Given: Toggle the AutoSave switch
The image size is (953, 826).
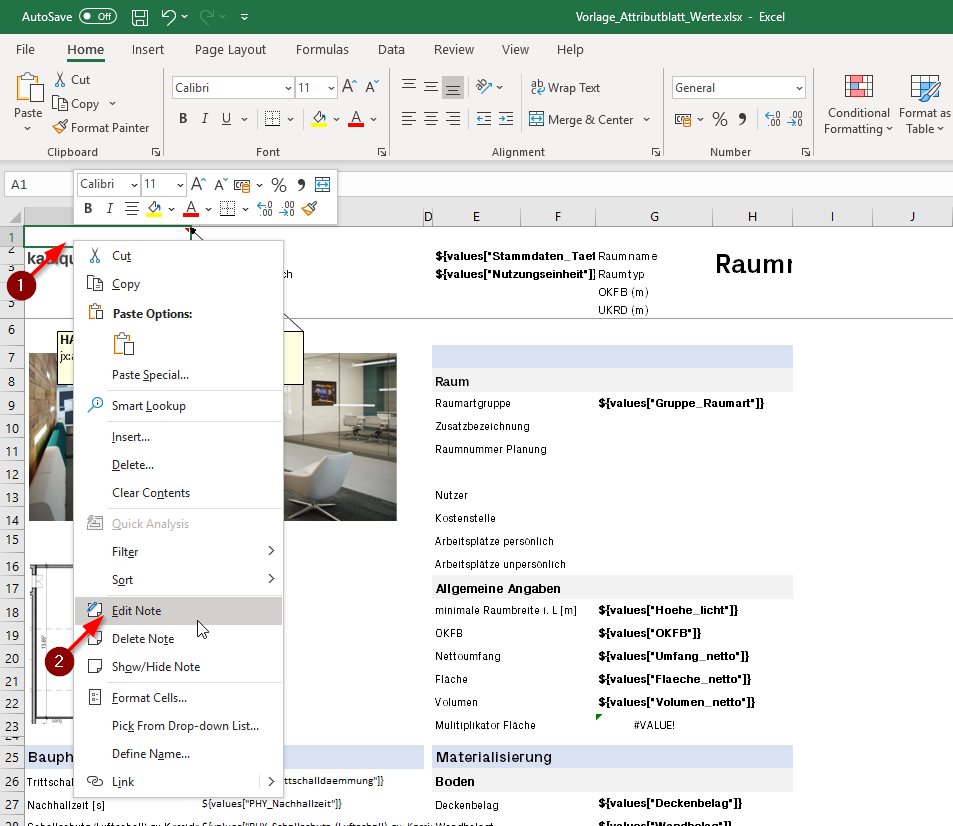Looking at the screenshot, I should tap(98, 16).
